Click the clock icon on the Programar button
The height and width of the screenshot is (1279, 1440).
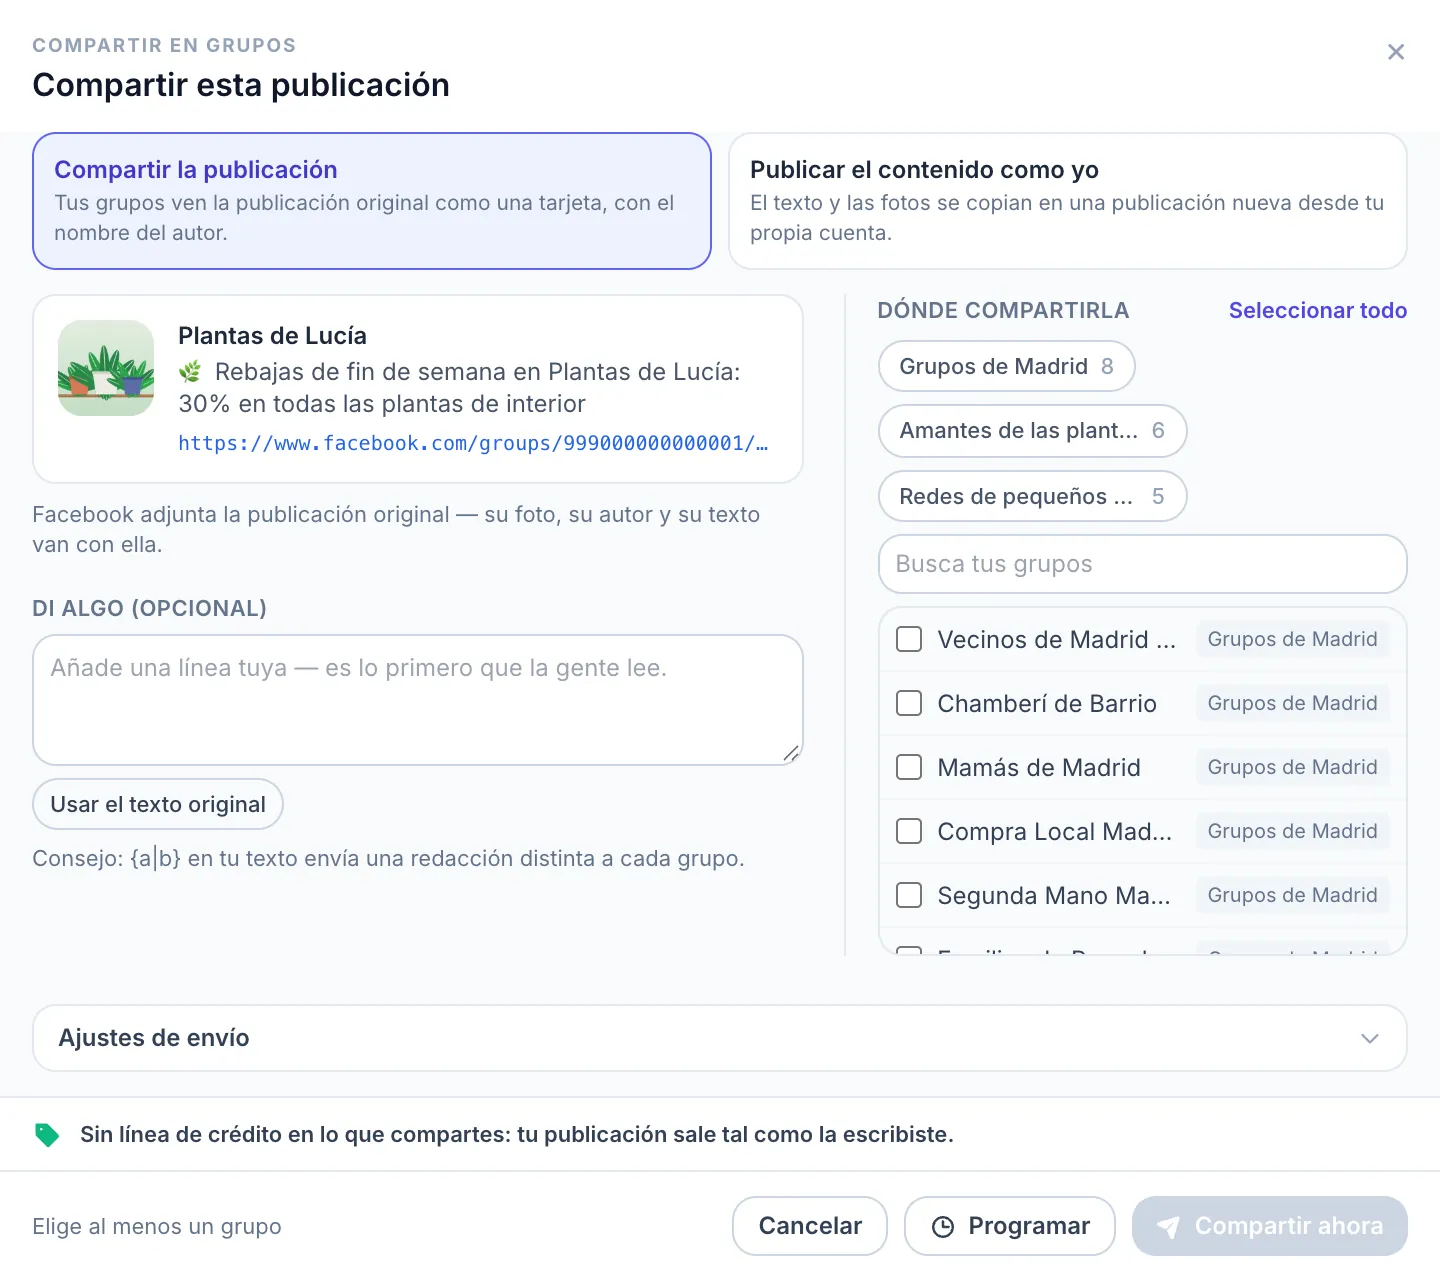point(942,1226)
